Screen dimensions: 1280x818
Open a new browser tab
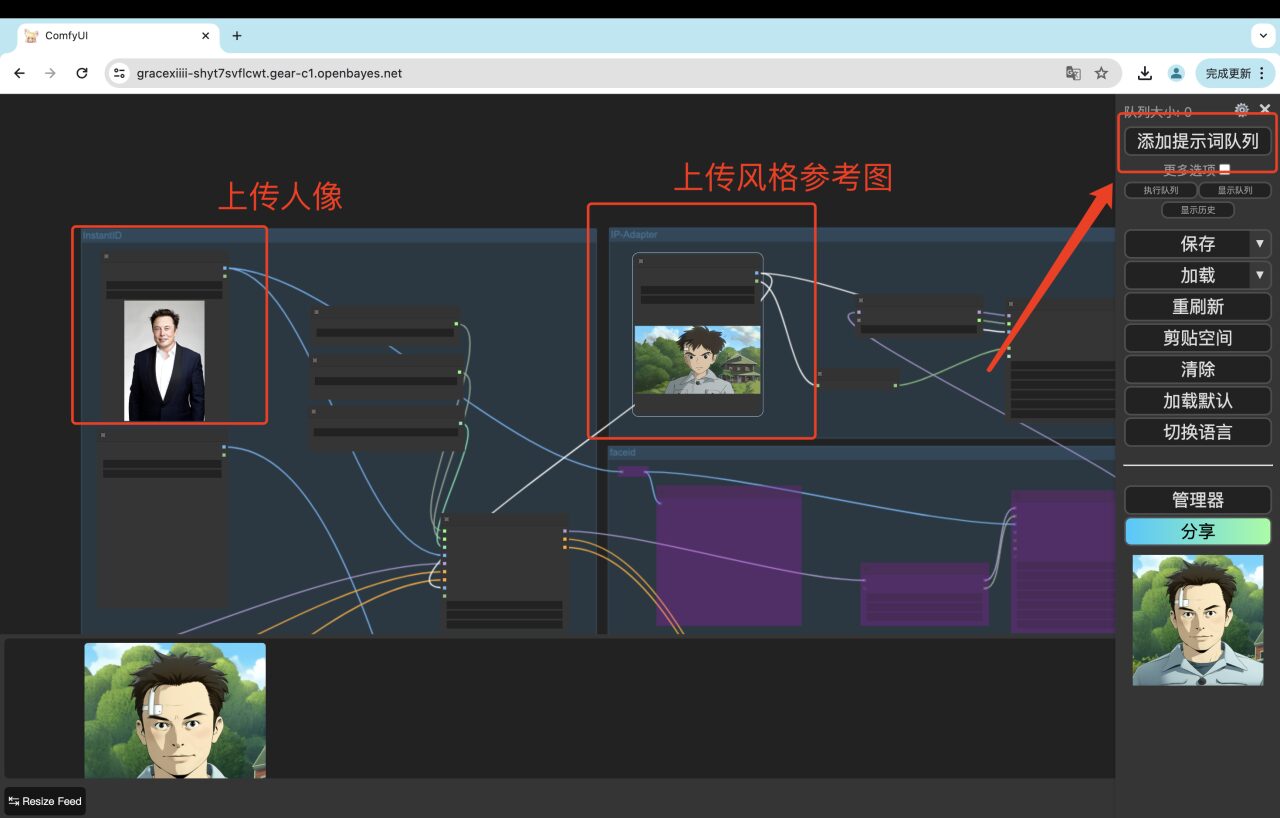tap(237, 36)
